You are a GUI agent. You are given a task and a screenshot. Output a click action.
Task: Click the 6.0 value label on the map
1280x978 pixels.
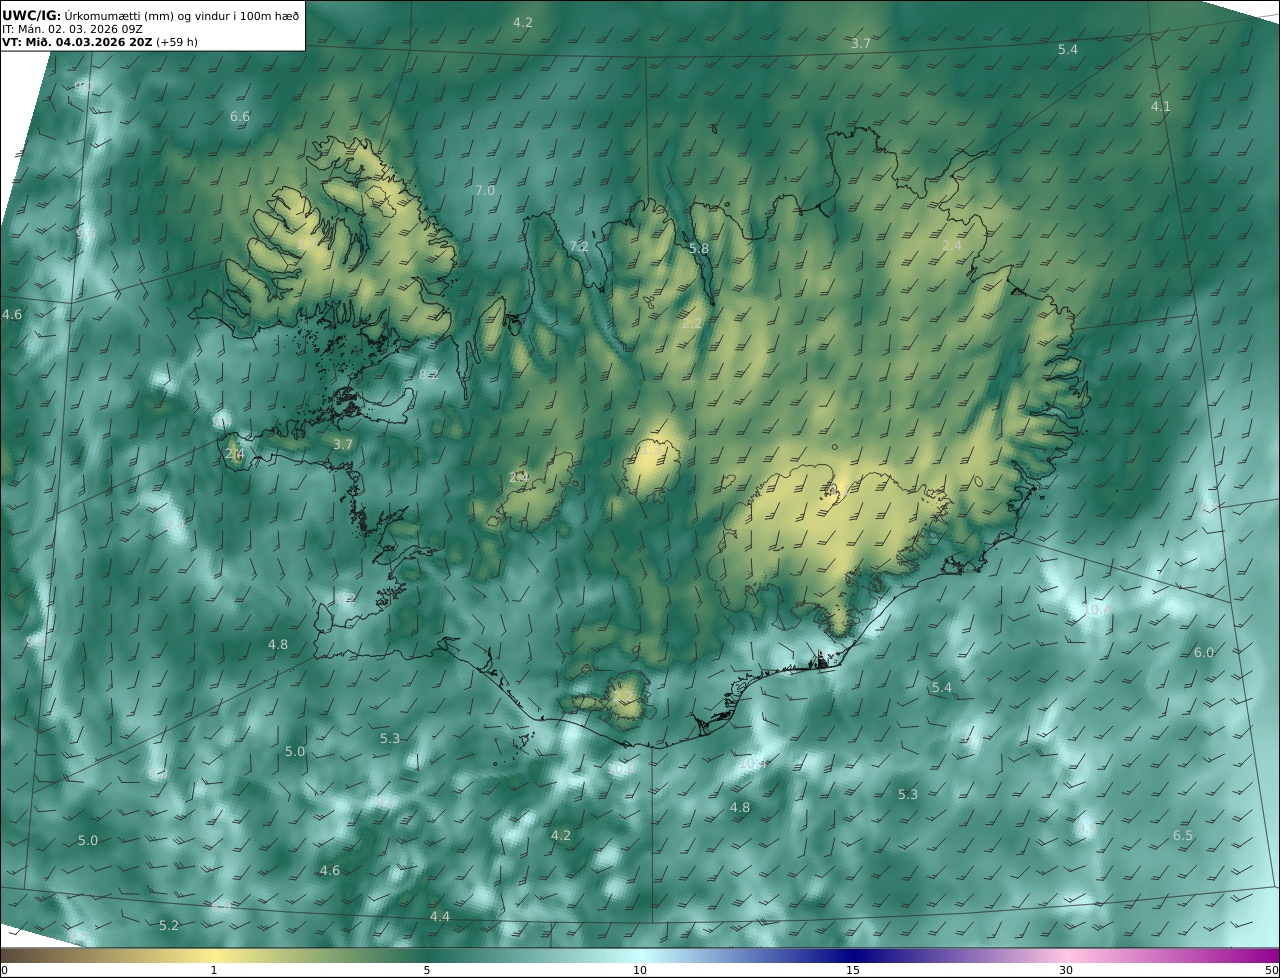click(x=1204, y=652)
